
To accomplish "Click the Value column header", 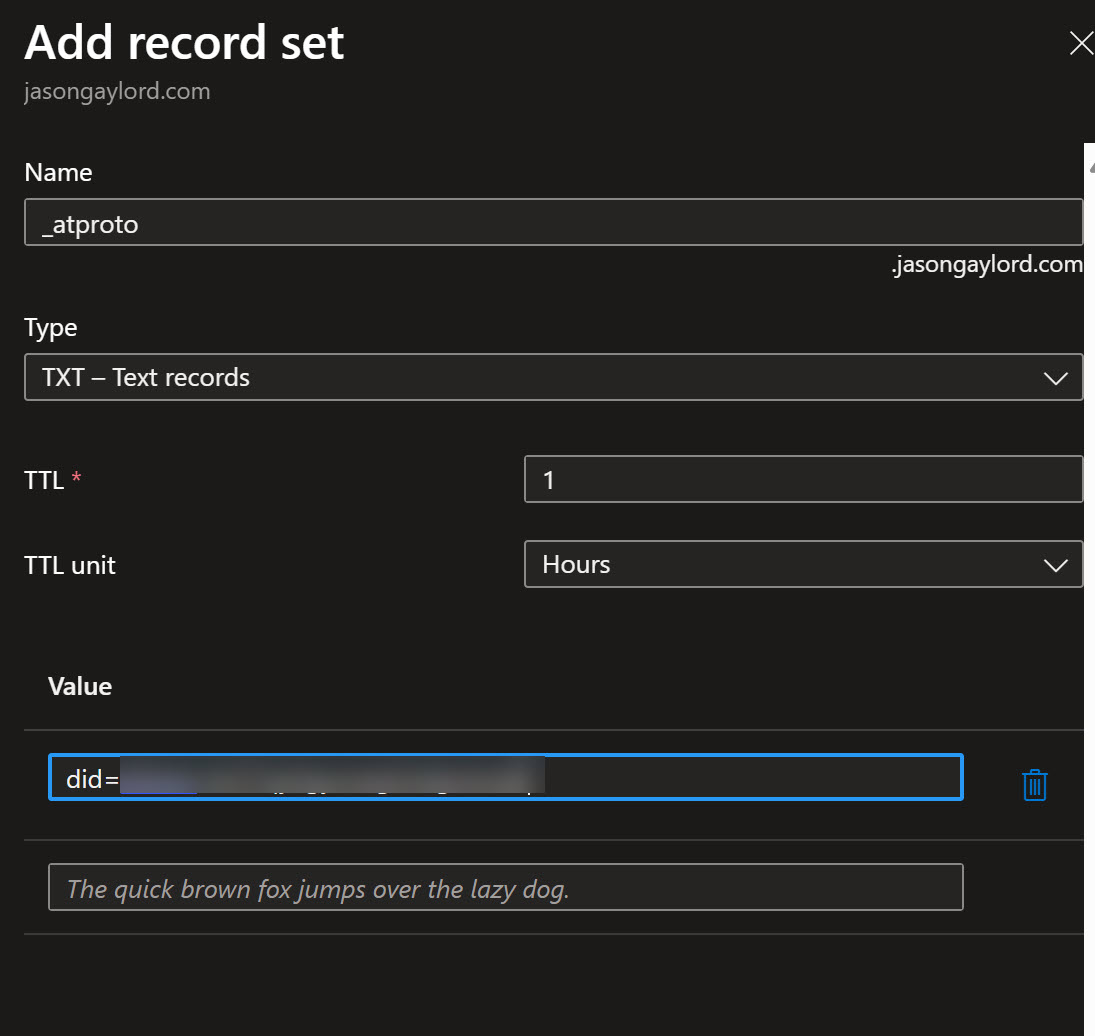I will (80, 686).
